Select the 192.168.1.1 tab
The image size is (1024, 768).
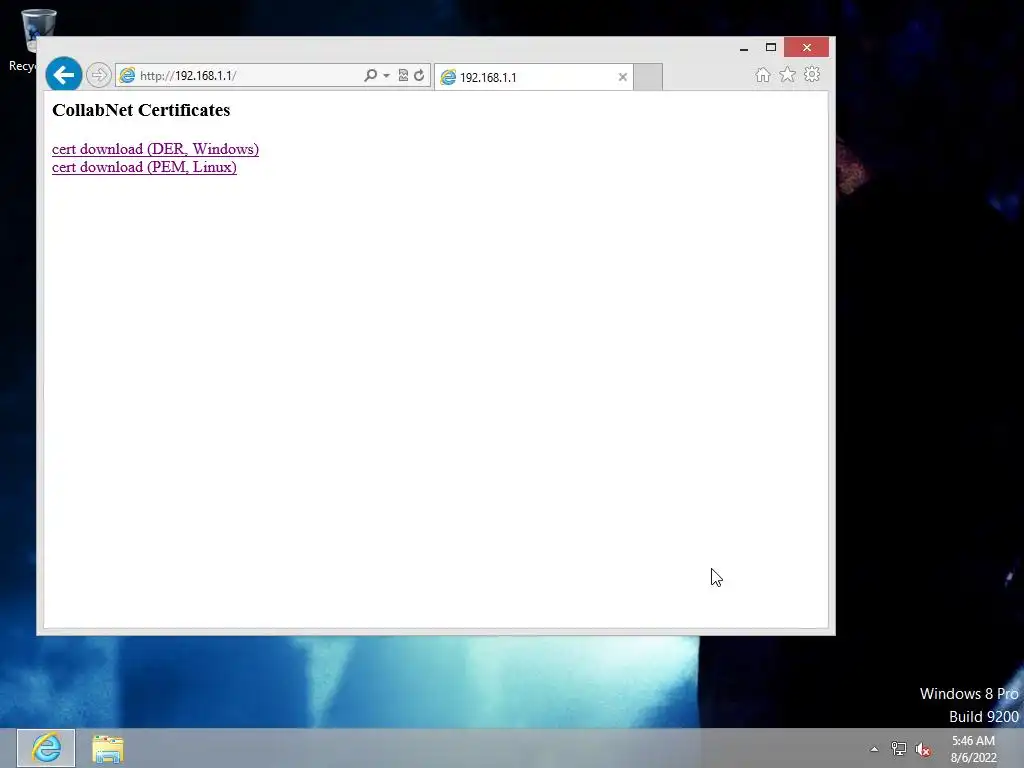533,77
